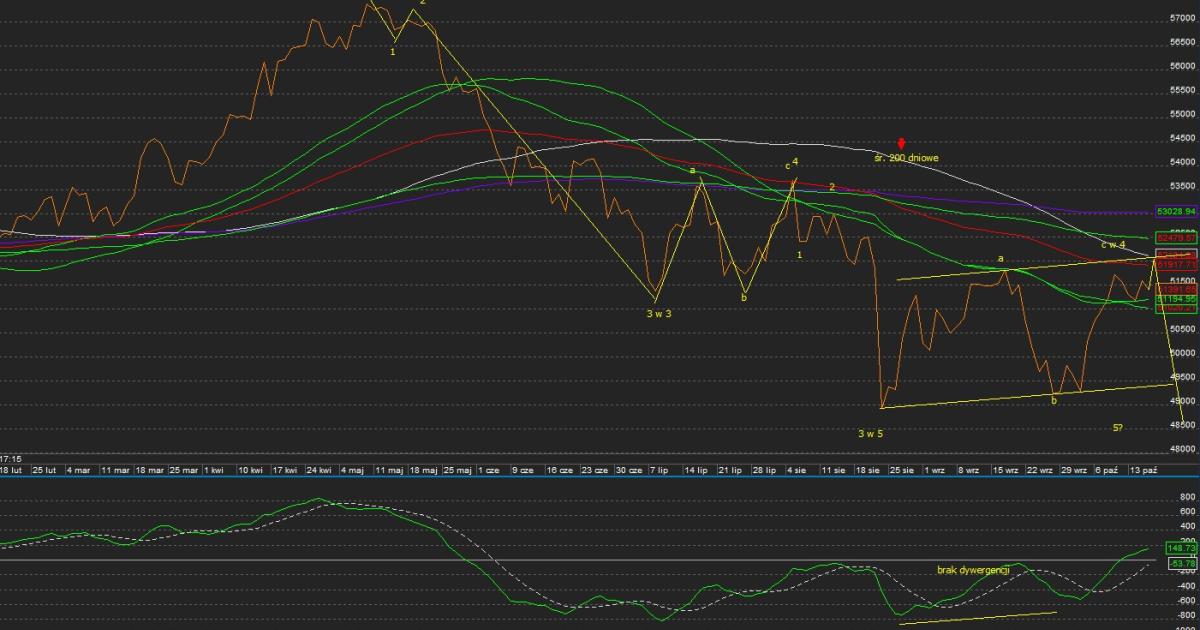Viewport: 1200px width, 630px height.
Task: Click the '25 sie' date on time axis
Action: (903, 469)
